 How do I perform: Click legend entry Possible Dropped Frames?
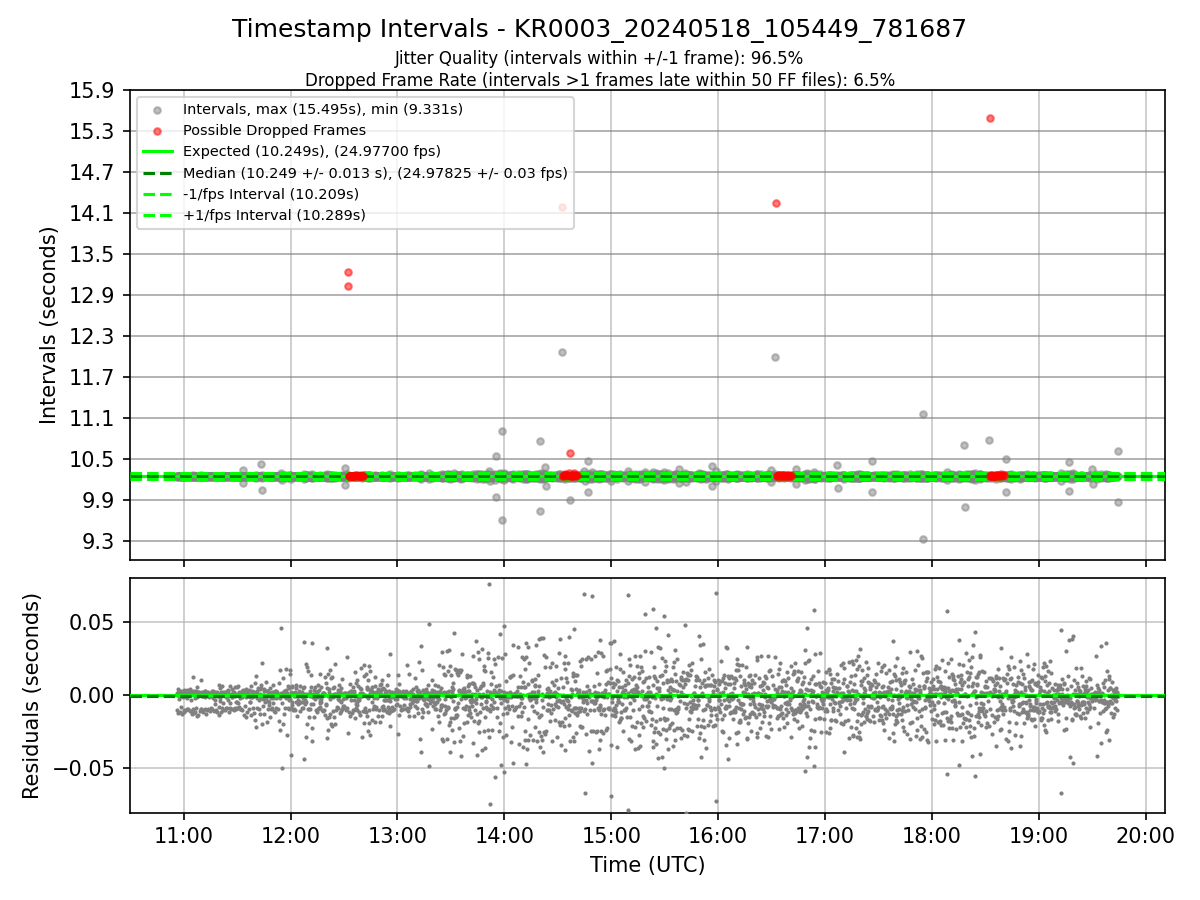(274, 131)
